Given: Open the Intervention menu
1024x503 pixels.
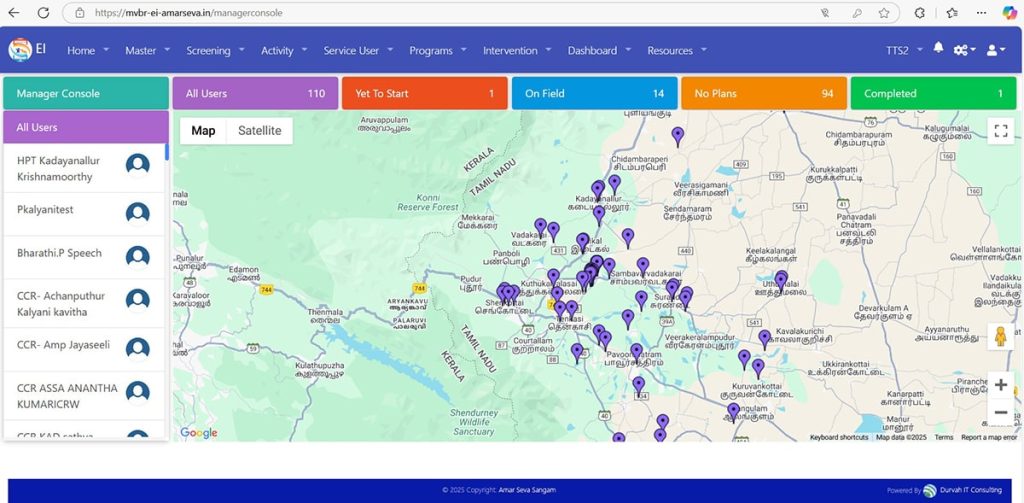Looking at the screenshot, I should (515, 51).
